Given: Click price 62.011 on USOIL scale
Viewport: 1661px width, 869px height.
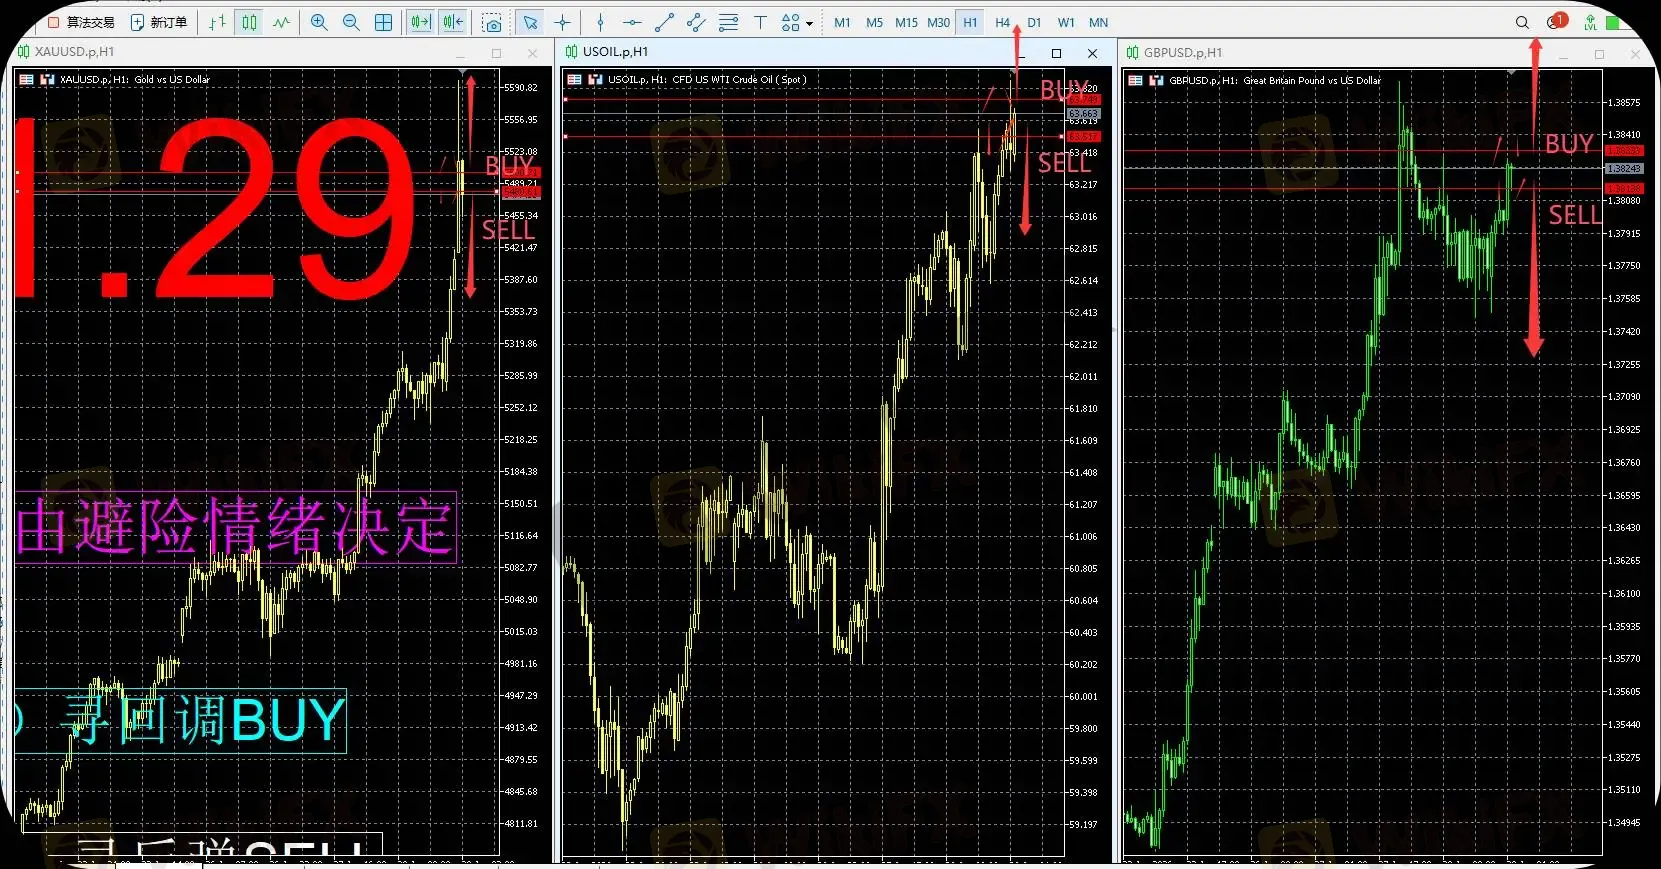Looking at the screenshot, I should (1083, 376).
